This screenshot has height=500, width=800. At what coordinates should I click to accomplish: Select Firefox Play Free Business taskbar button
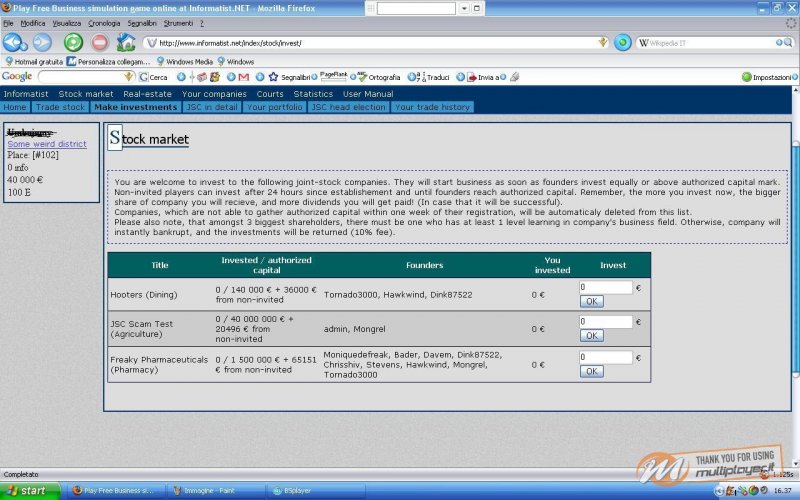pos(116,491)
